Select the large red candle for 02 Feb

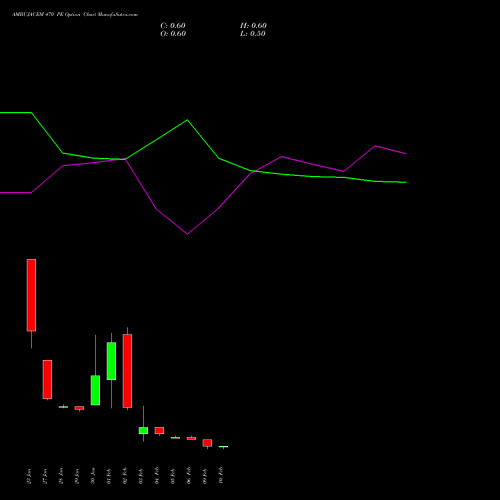pos(127,371)
